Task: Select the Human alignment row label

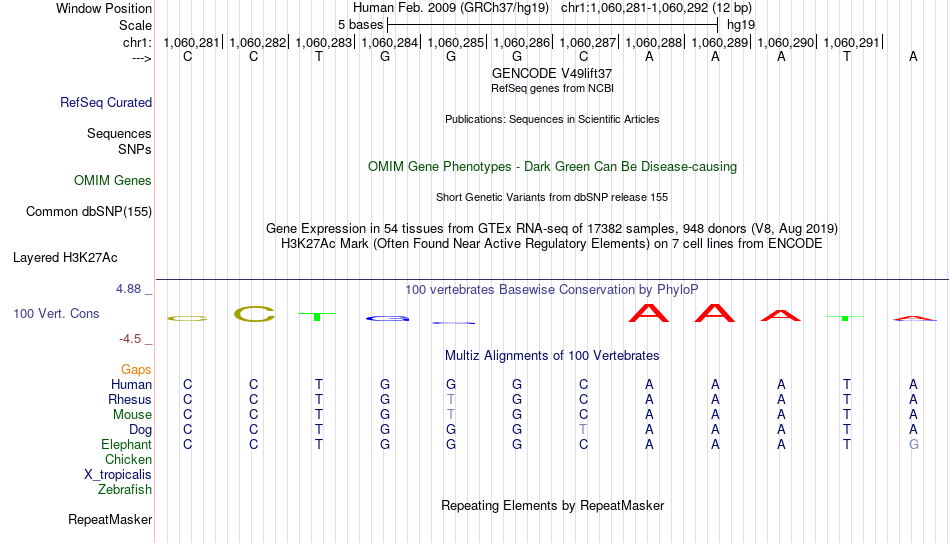Action: point(131,384)
